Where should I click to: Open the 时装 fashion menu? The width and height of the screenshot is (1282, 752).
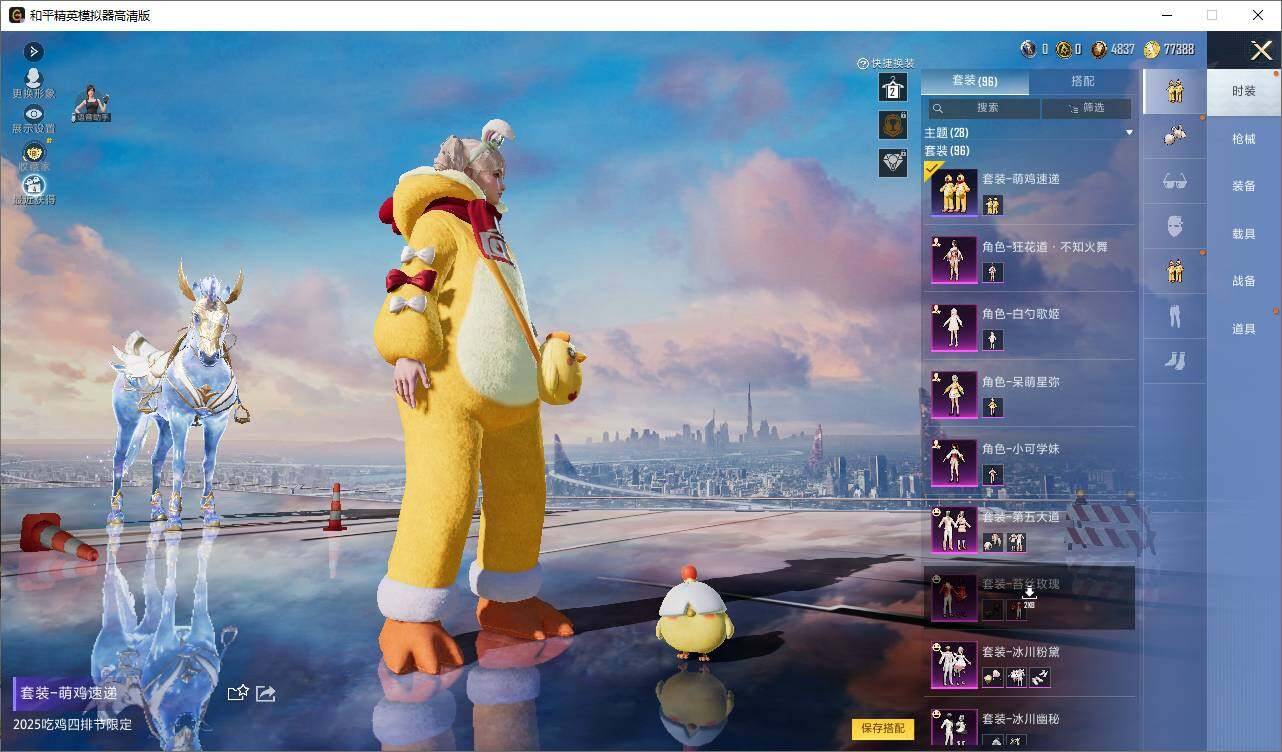point(1244,91)
